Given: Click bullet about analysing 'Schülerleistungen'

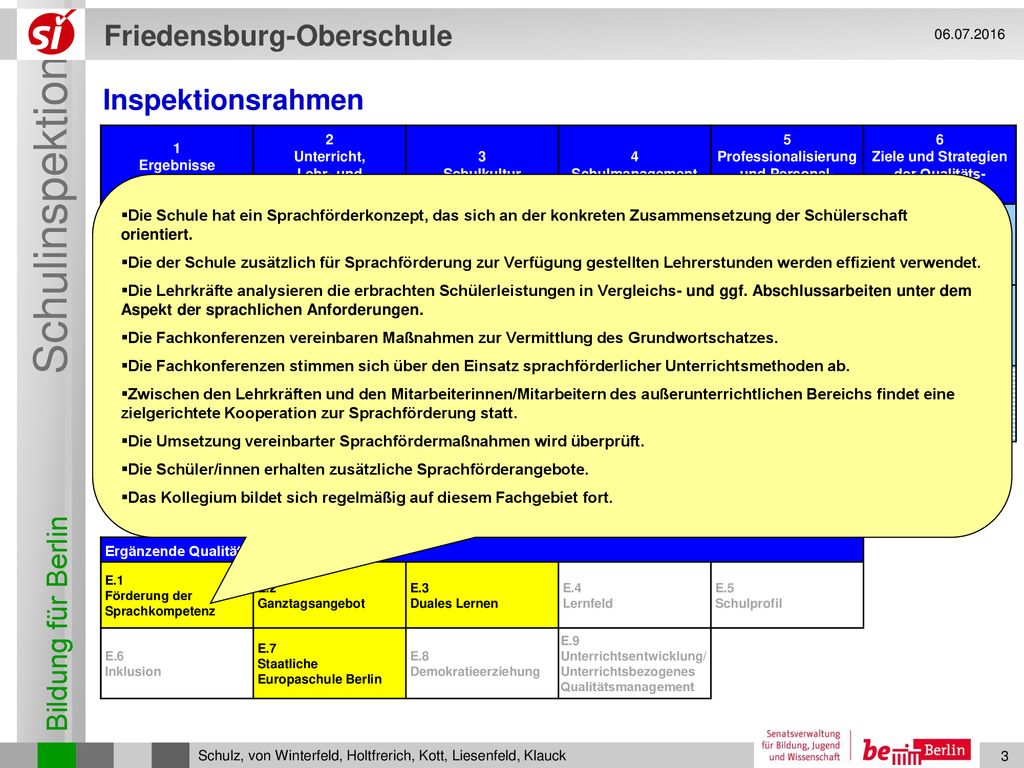Looking at the screenshot, I should 546,300.
